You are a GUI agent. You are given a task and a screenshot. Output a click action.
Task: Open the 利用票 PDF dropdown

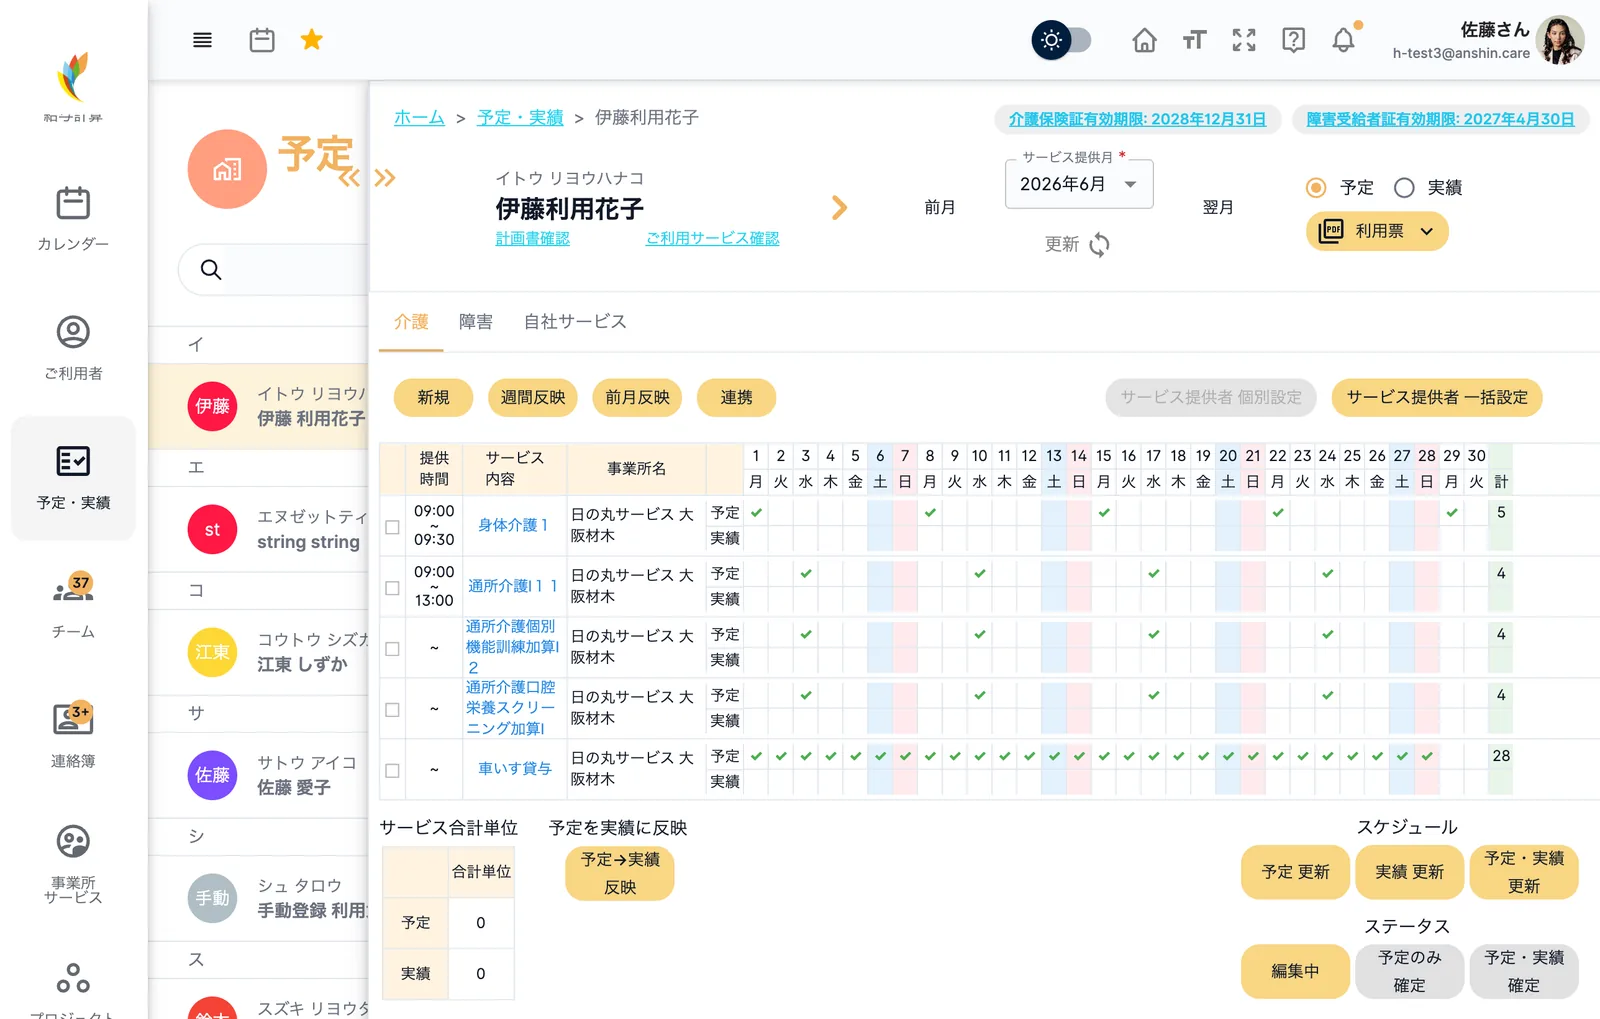[x=1377, y=231]
